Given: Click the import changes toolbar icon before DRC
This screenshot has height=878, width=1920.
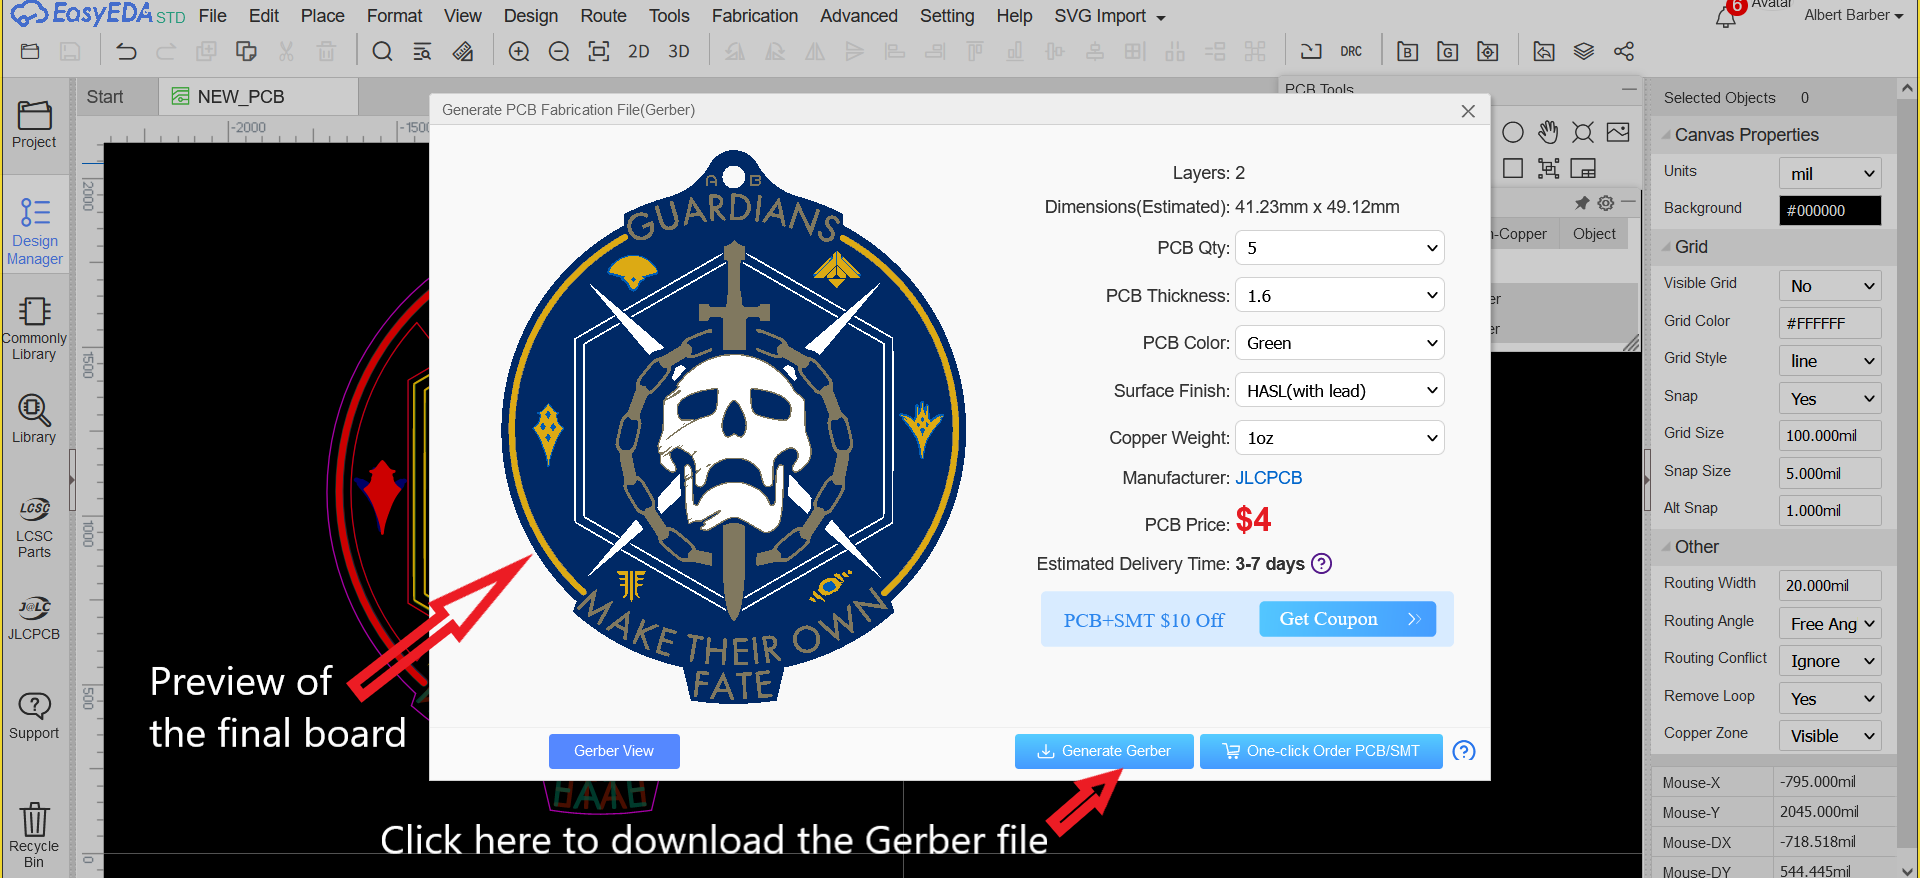Looking at the screenshot, I should pyautogui.click(x=1311, y=52).
